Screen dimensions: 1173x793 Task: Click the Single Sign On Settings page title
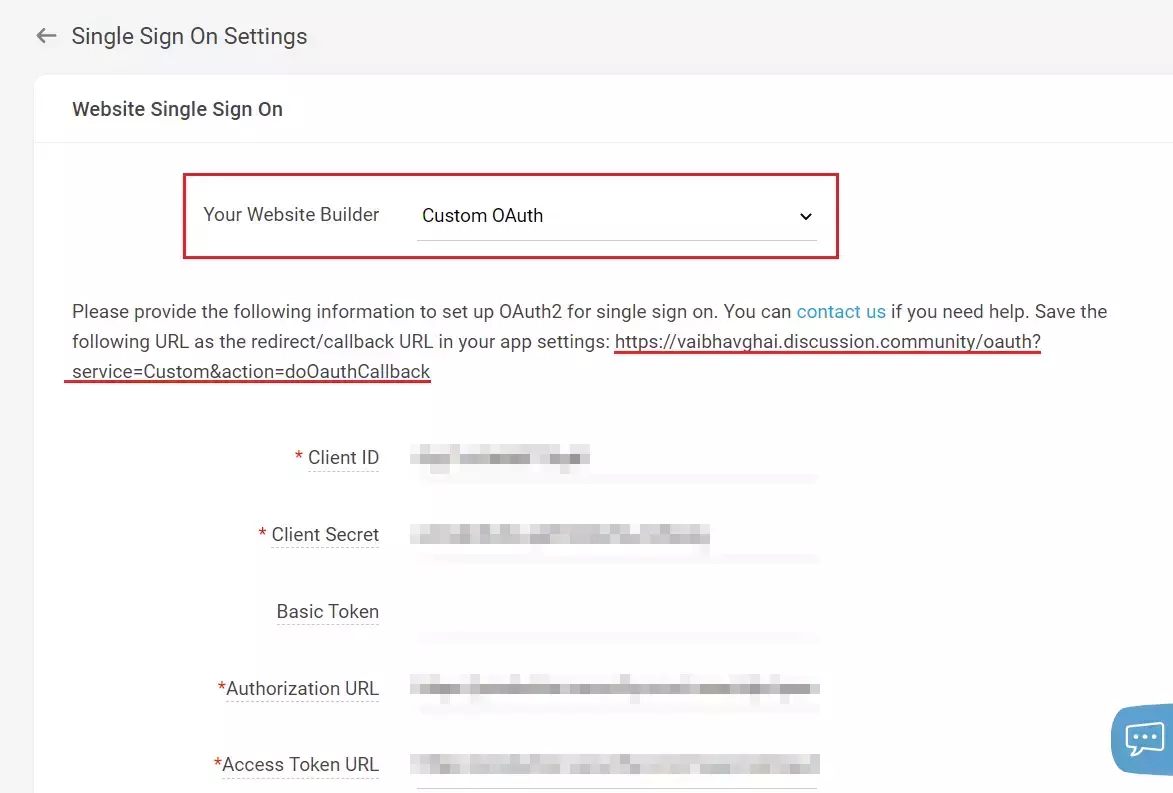(189, 36)
